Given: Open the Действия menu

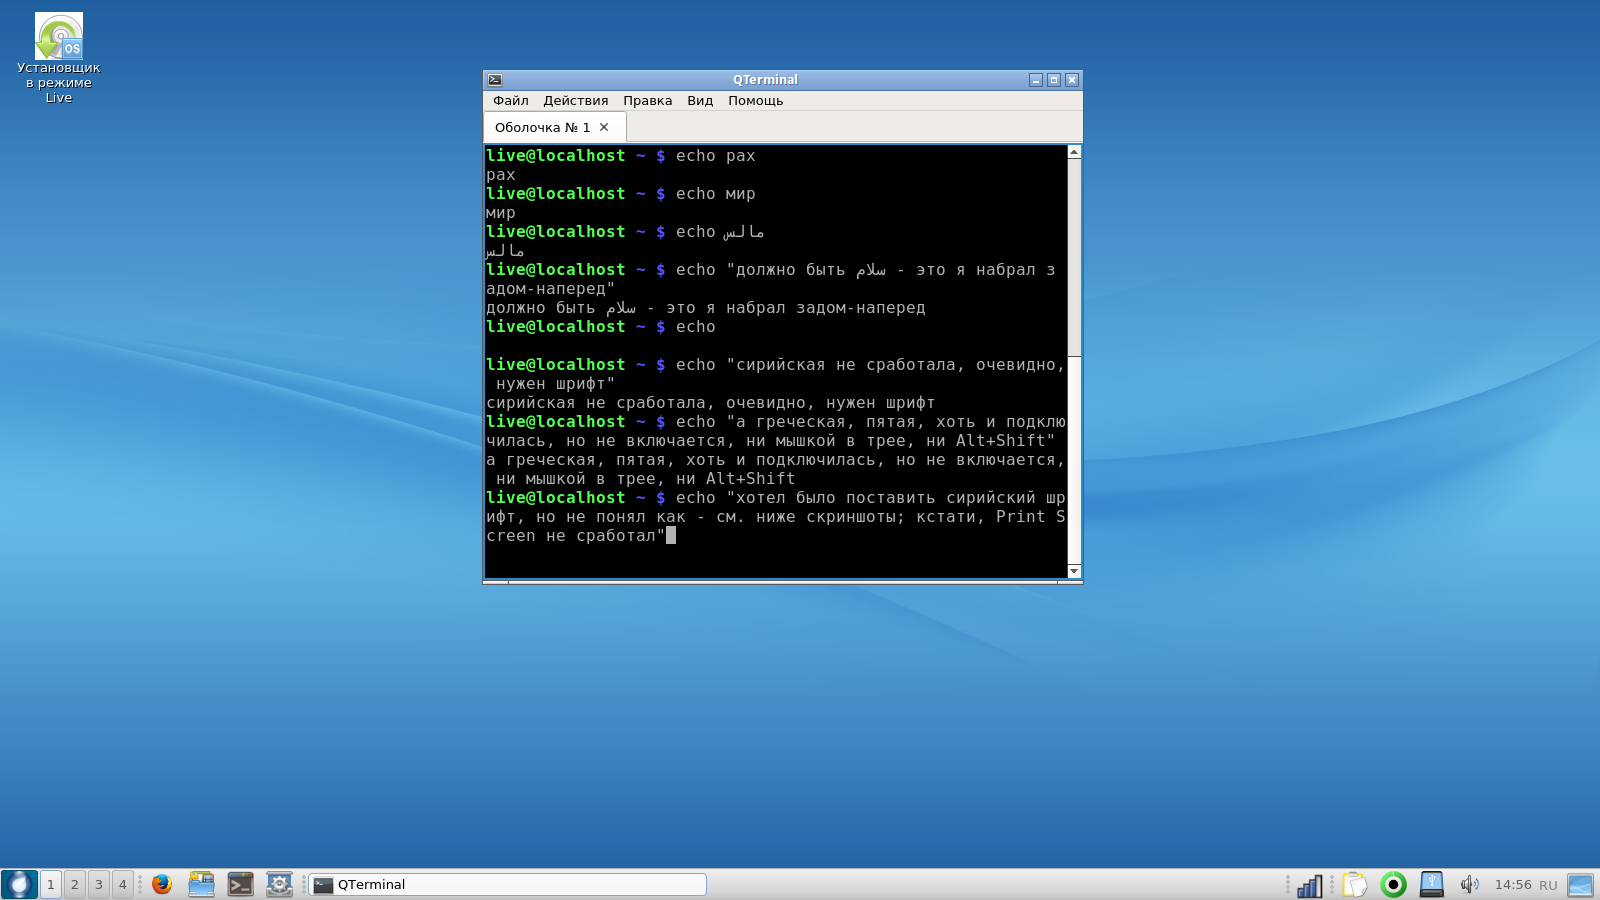Looking at the screenshot, I should point(575,101).
